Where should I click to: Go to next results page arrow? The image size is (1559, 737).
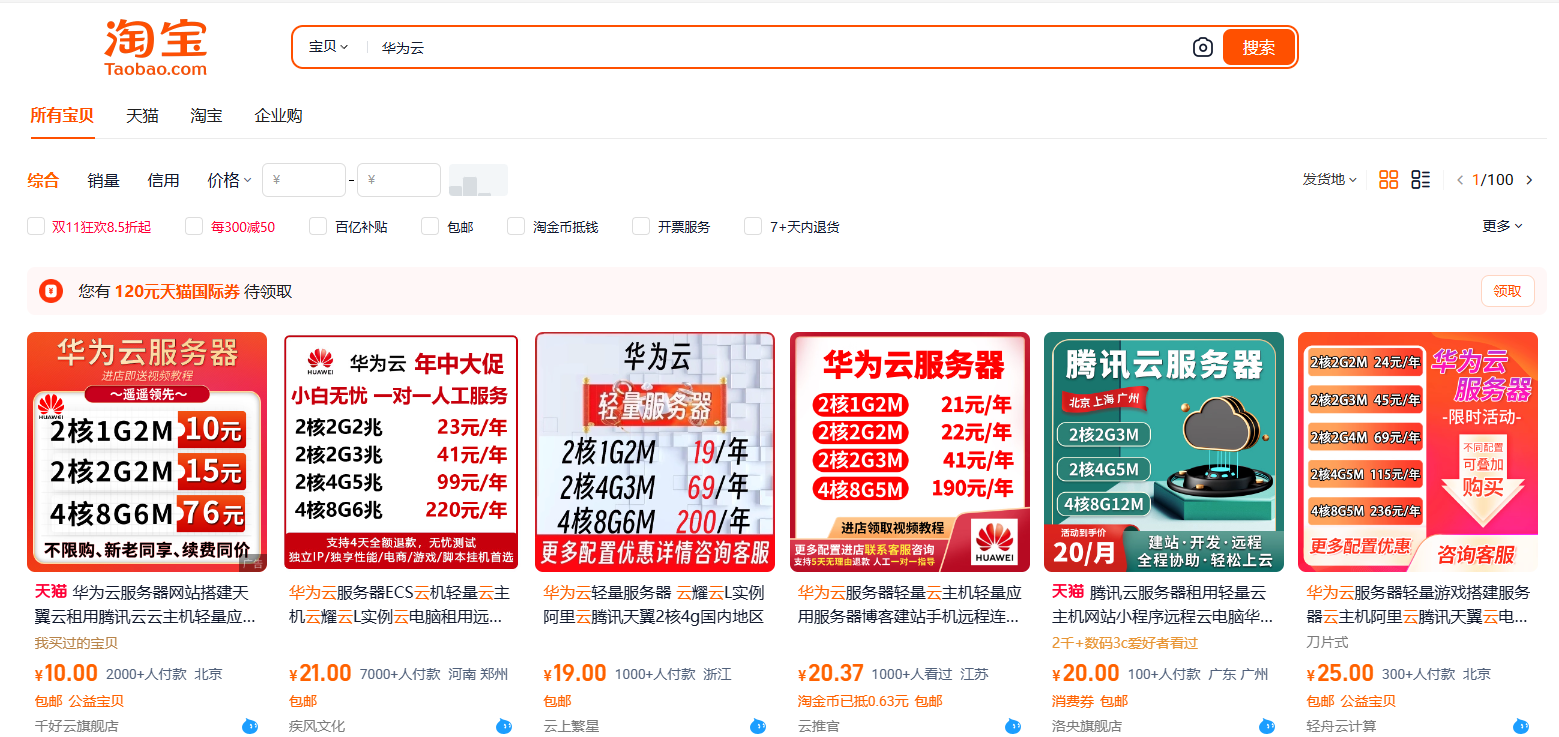[x=1527, y=180]
